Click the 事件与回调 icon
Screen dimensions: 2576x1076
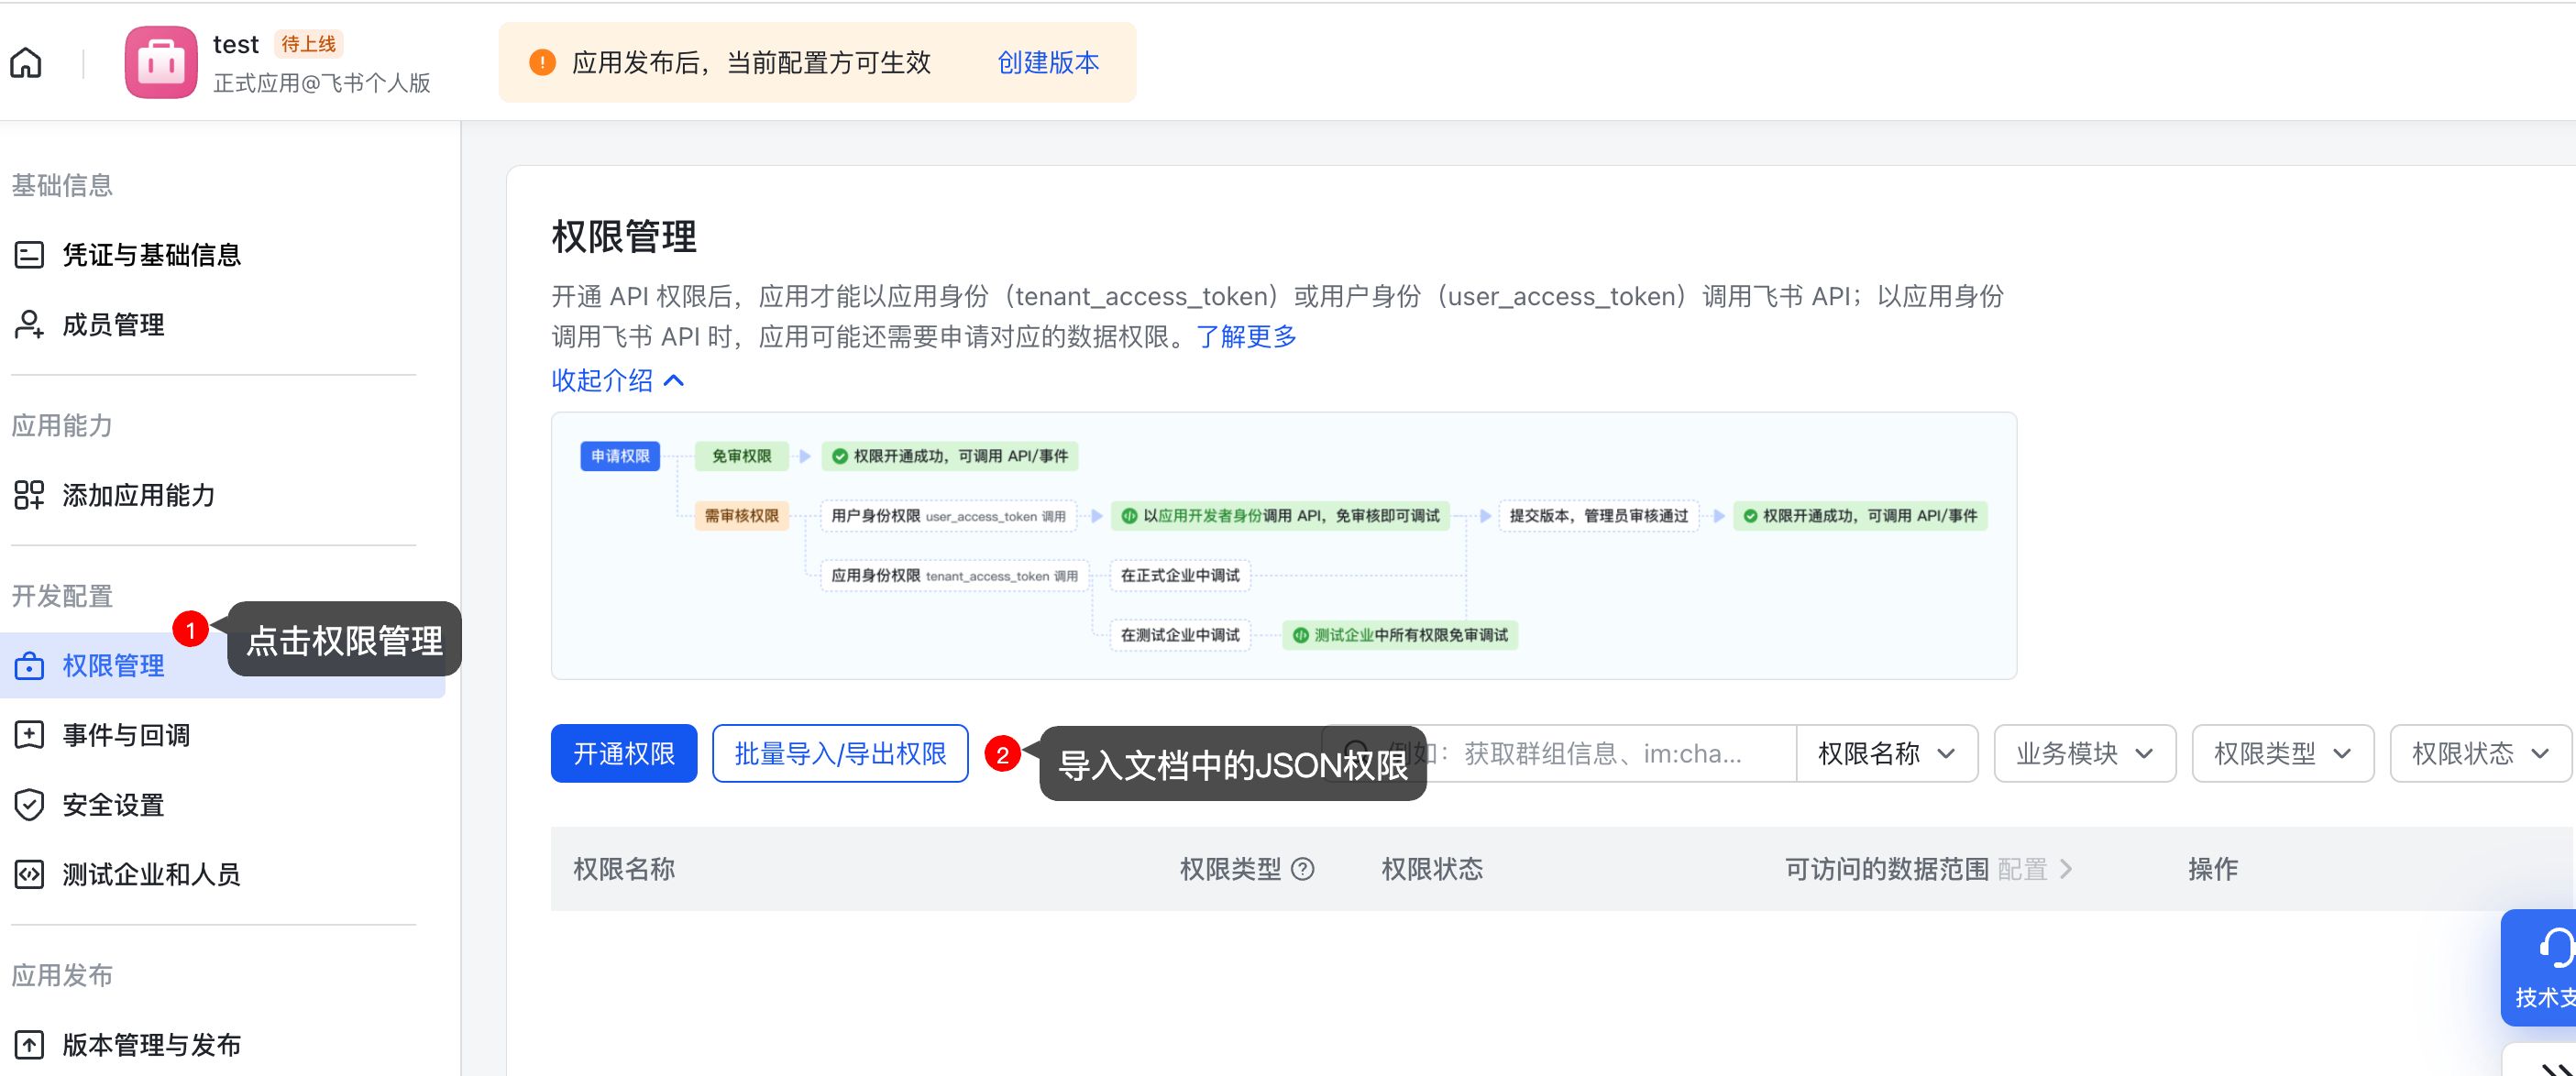click(29, 735)
